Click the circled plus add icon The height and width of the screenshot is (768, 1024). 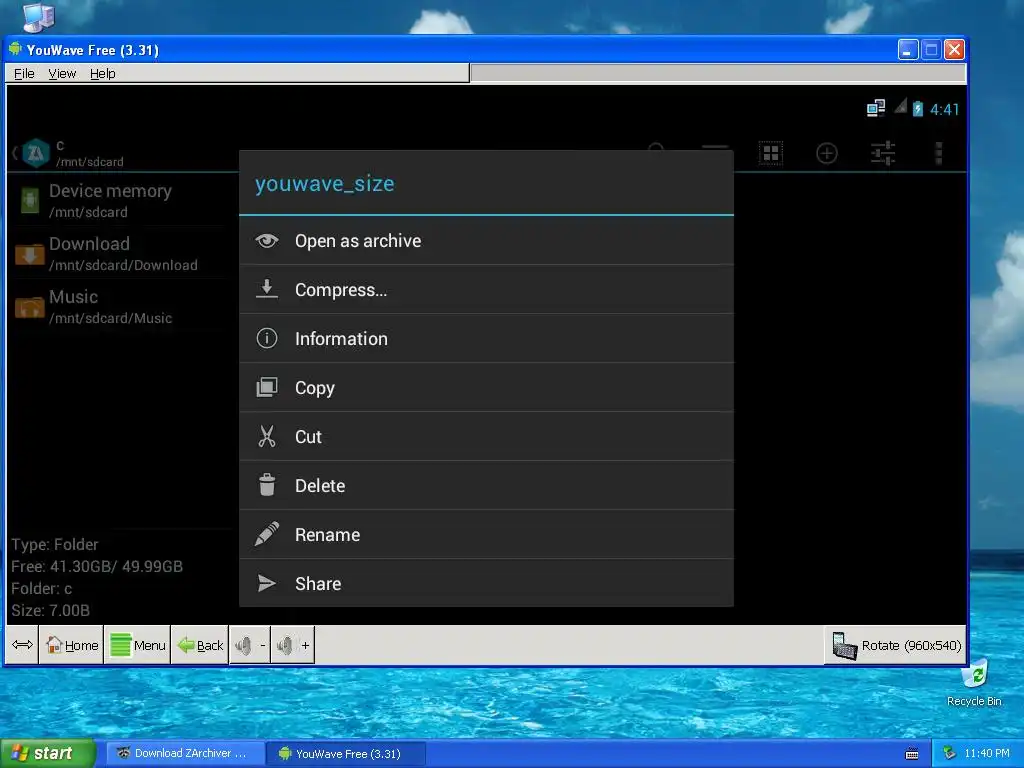[x=827, y=153]
